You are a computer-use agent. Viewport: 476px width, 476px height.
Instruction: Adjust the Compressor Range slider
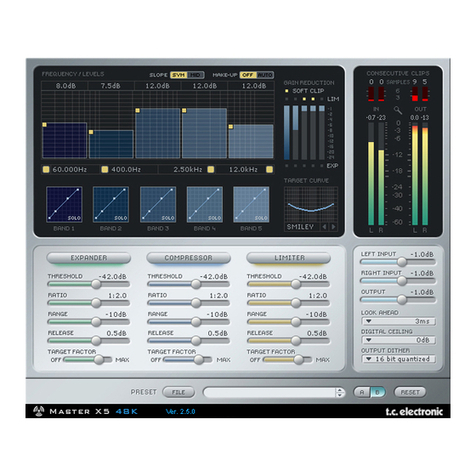tap(196, 322)
